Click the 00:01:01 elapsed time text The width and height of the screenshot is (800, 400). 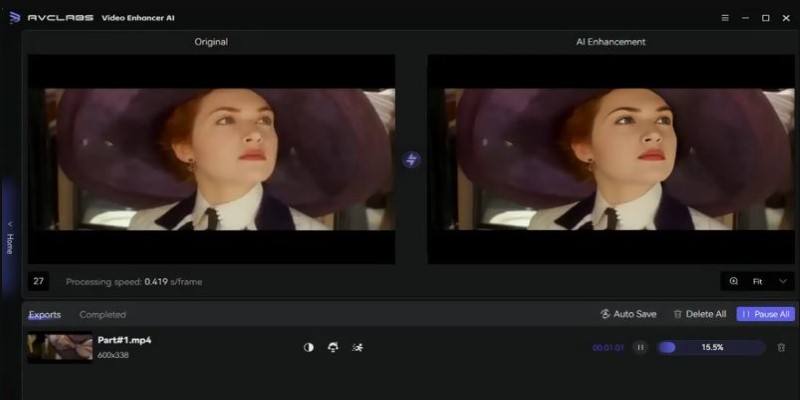(608, 348)
